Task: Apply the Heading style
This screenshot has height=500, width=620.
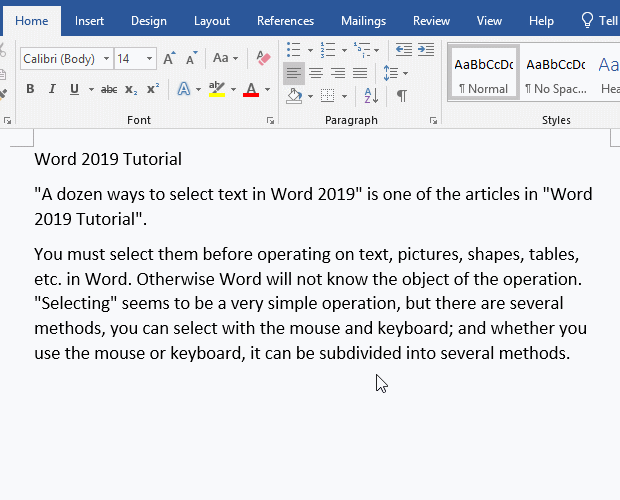Action: [x=608, y=73]
